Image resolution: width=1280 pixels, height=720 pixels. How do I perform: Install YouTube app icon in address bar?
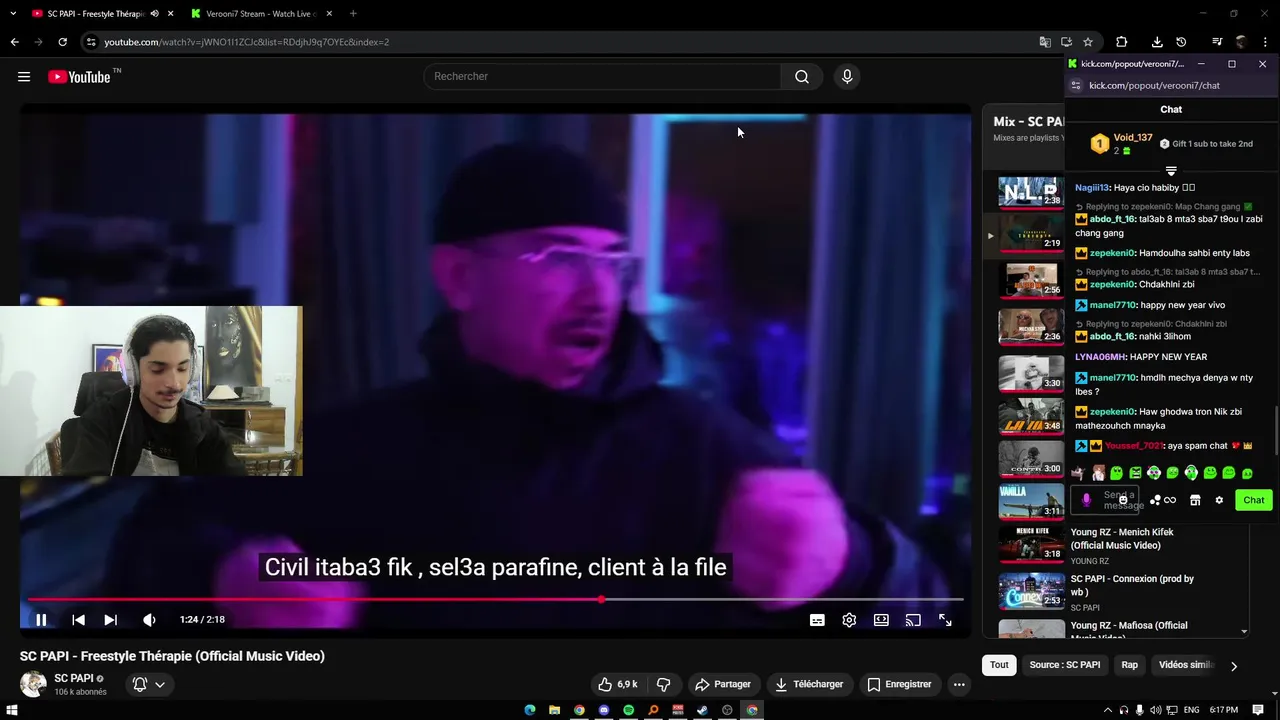point(1066,42)
